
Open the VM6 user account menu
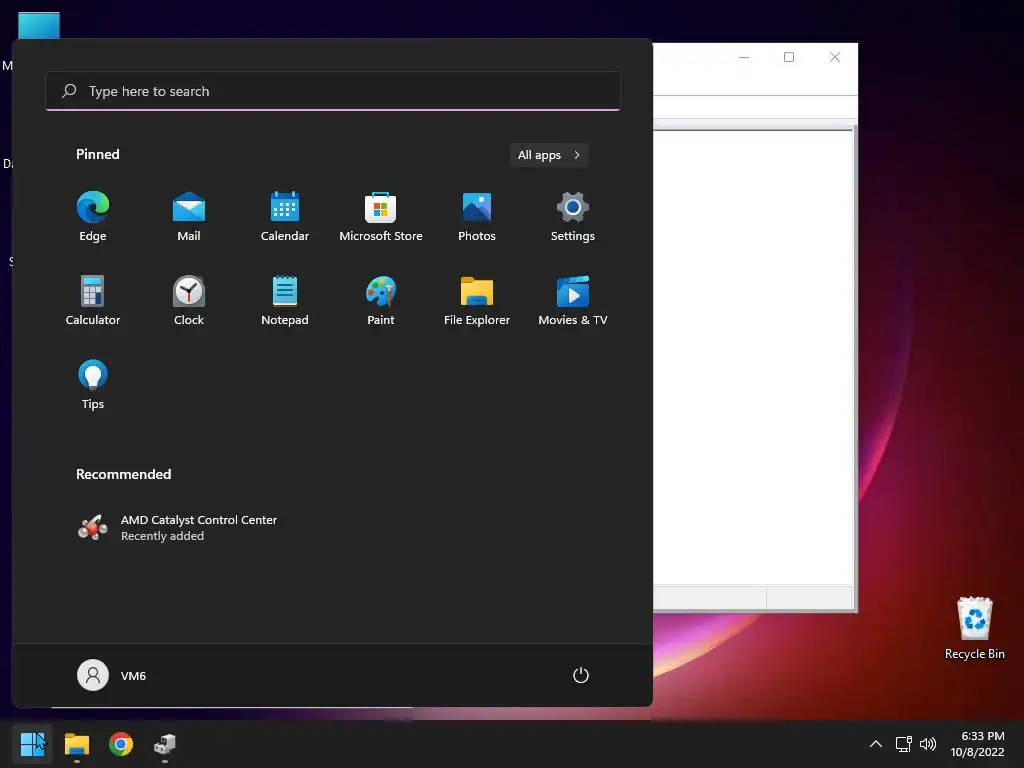point(112,675)
